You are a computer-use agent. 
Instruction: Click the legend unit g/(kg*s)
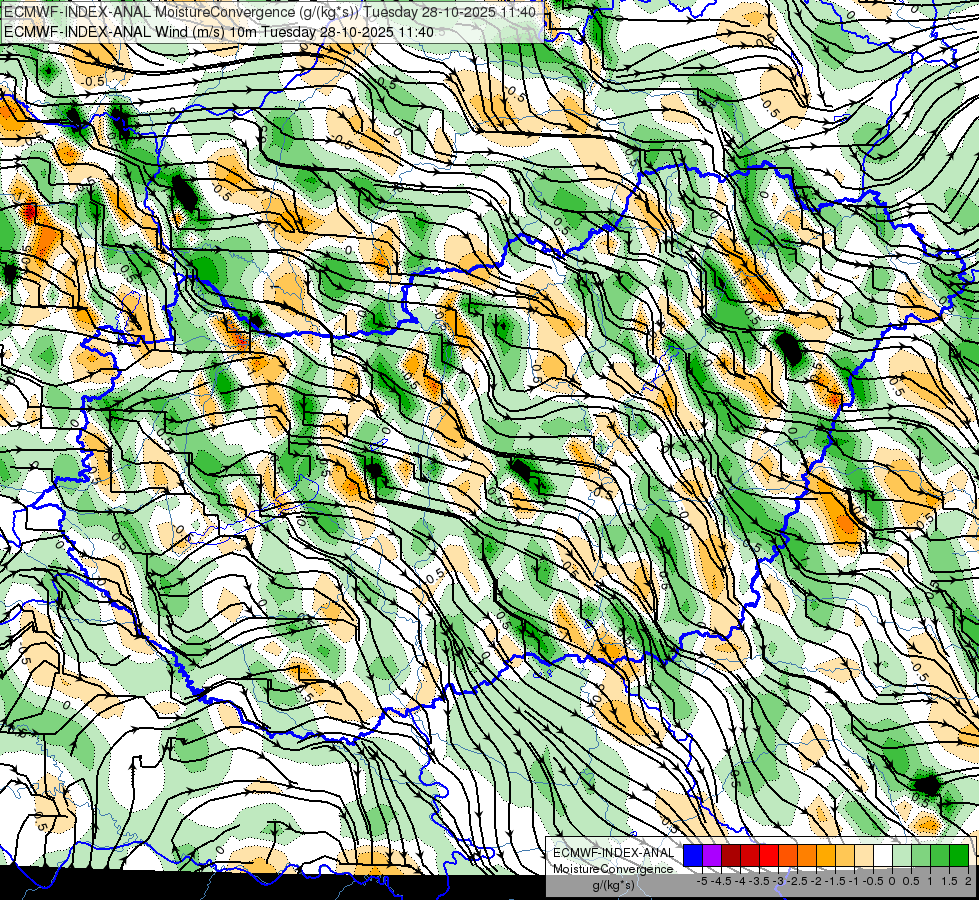point(613,886)
